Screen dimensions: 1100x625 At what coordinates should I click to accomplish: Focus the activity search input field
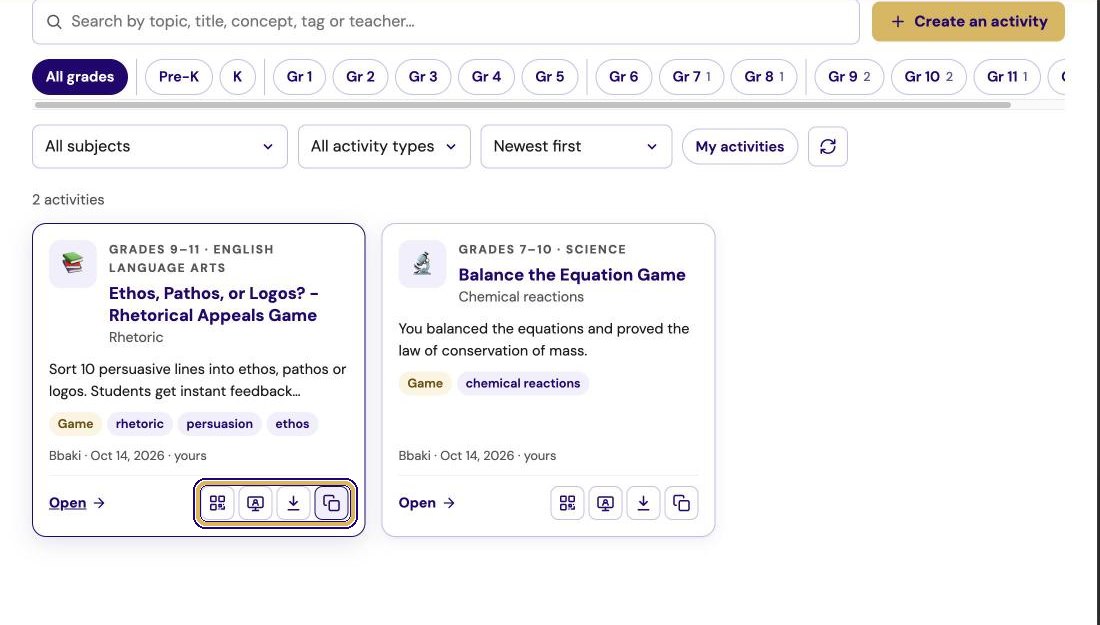click(446, 22)
